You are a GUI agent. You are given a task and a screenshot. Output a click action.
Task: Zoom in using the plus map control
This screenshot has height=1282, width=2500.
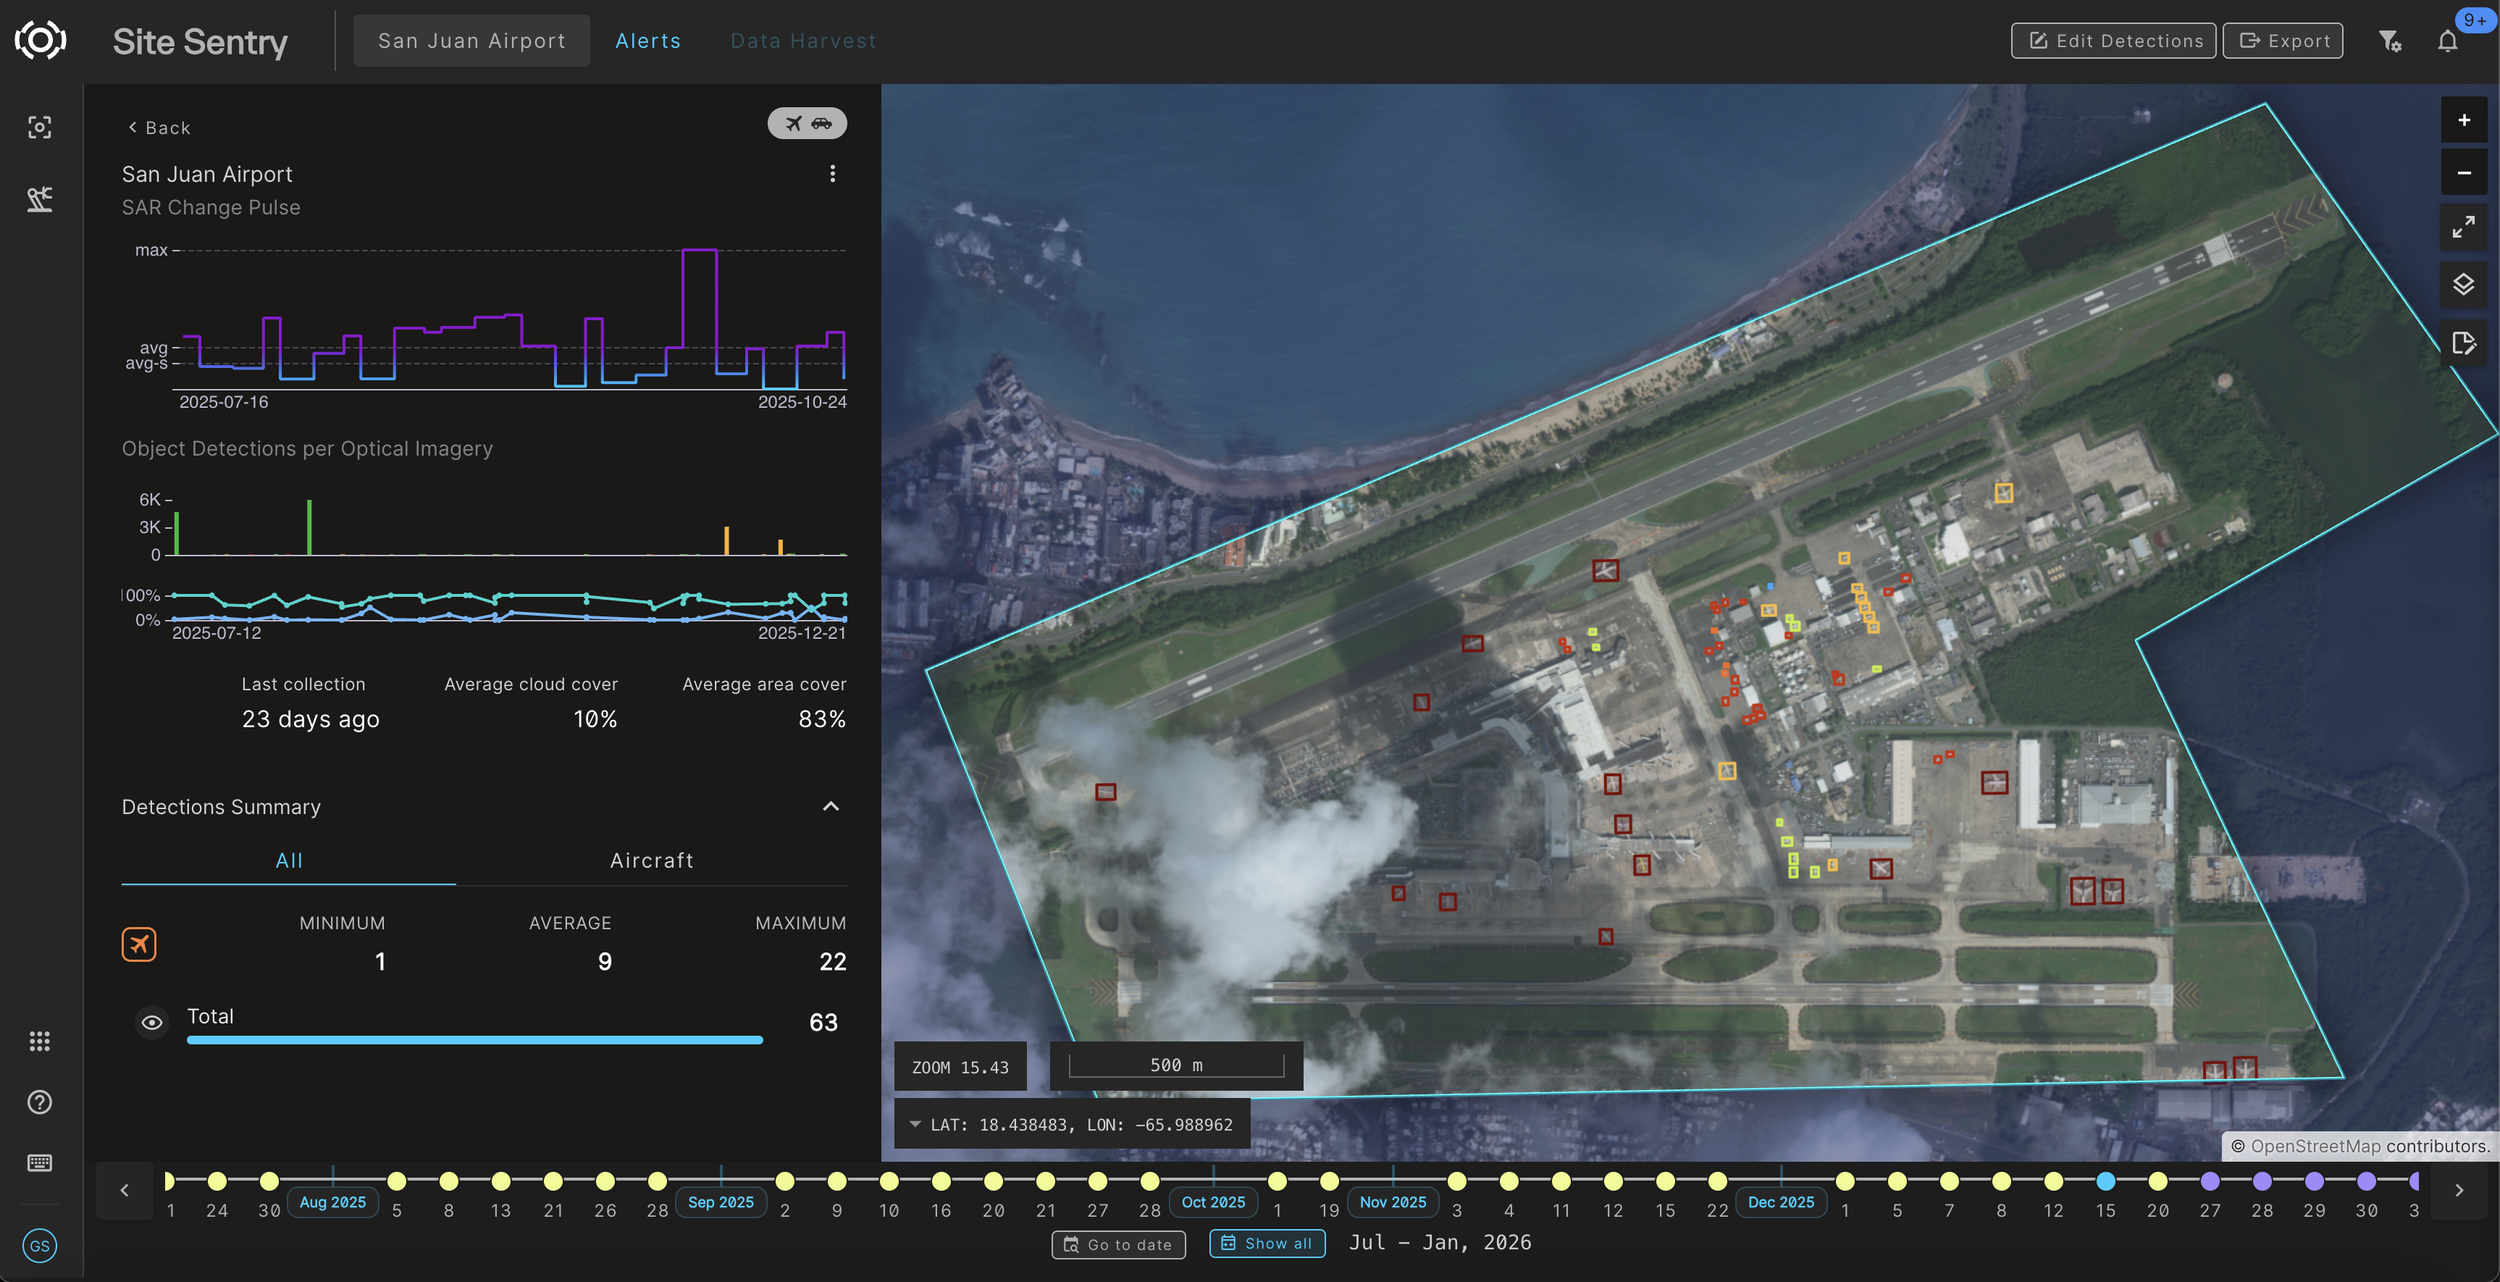pos(2464,120)
